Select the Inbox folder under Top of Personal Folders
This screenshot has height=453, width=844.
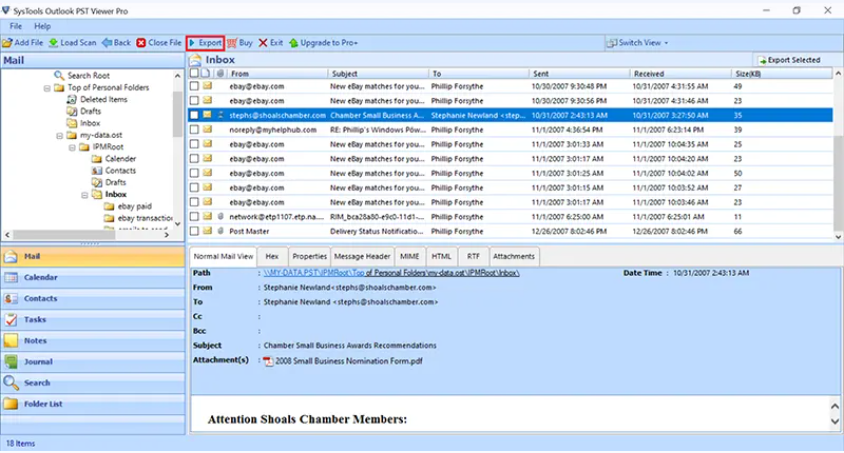click(x=90, y=123)
